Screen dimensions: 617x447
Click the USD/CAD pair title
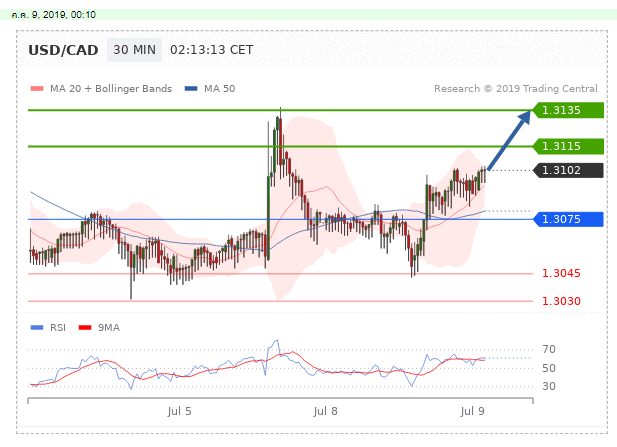tap(63, 50)
